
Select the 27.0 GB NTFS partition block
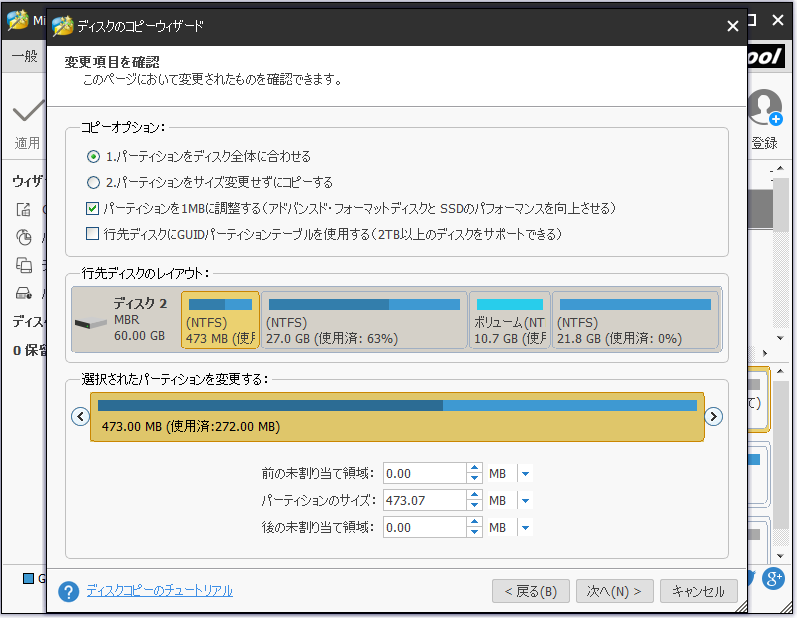pos(364,320)
